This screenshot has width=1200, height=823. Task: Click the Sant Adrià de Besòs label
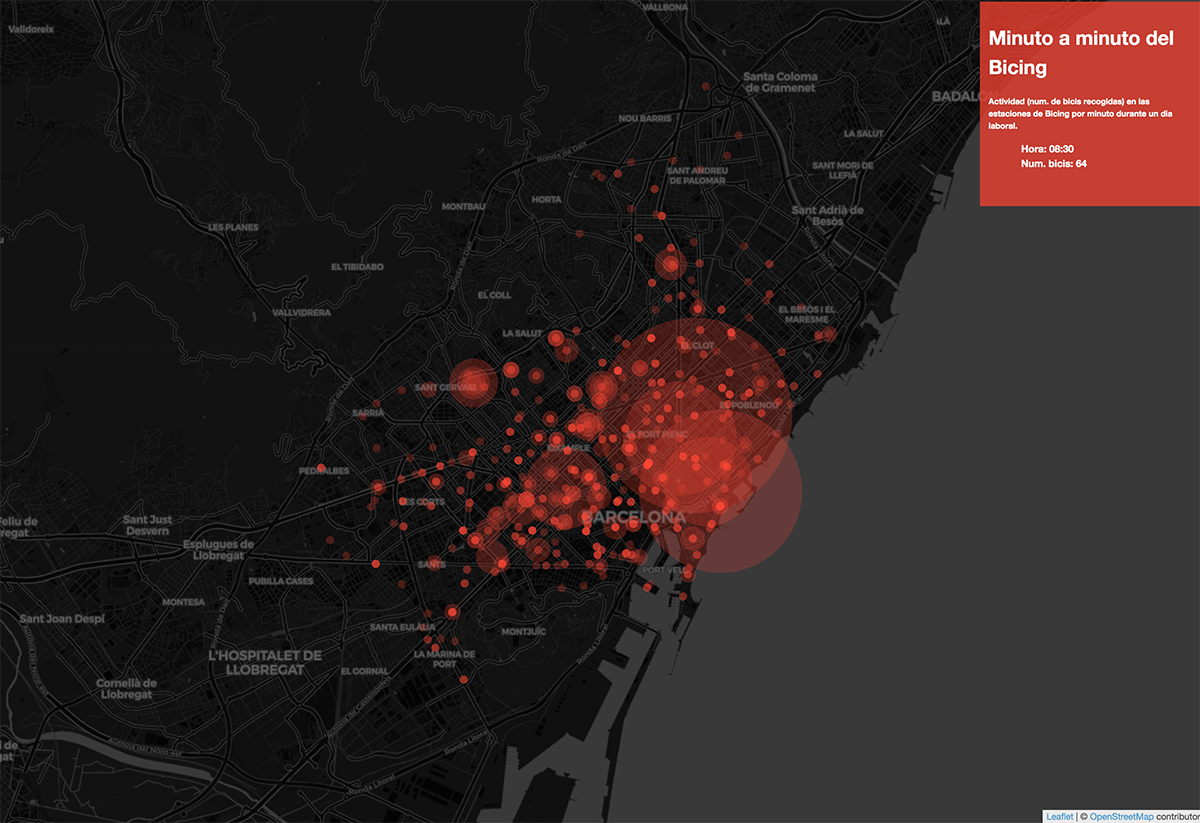click(x=827, y=216)
